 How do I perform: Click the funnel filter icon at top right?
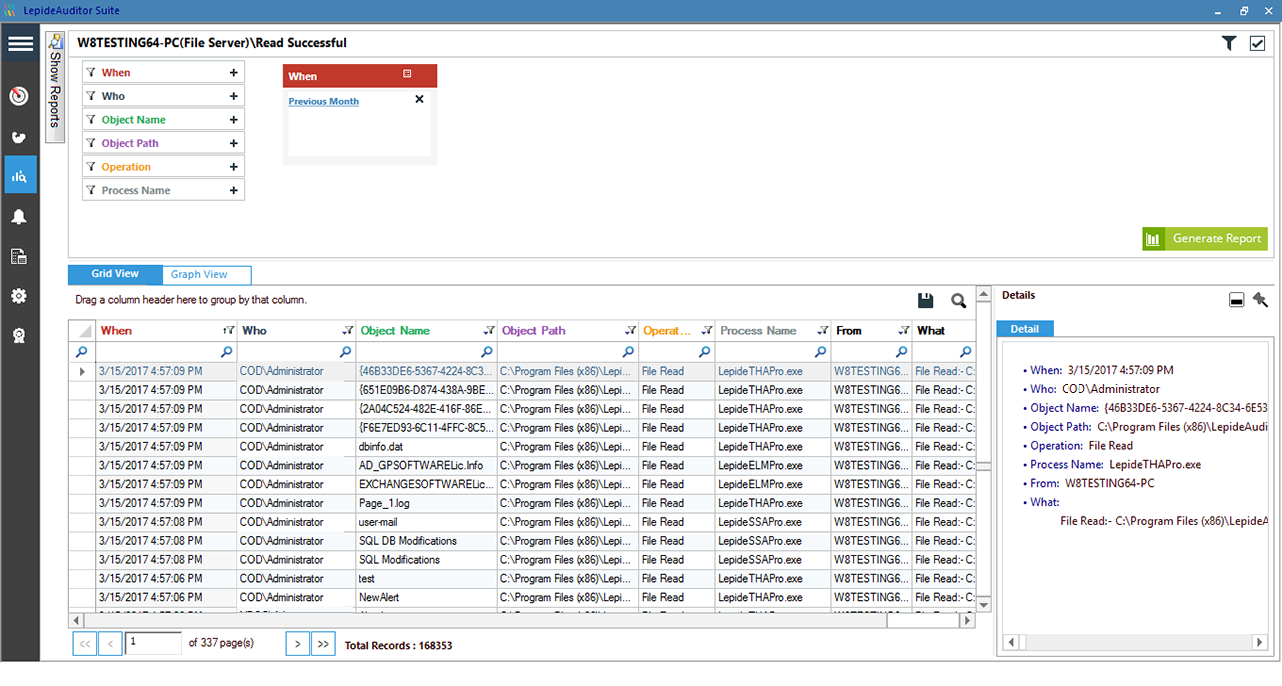[x=1229, y=43]
